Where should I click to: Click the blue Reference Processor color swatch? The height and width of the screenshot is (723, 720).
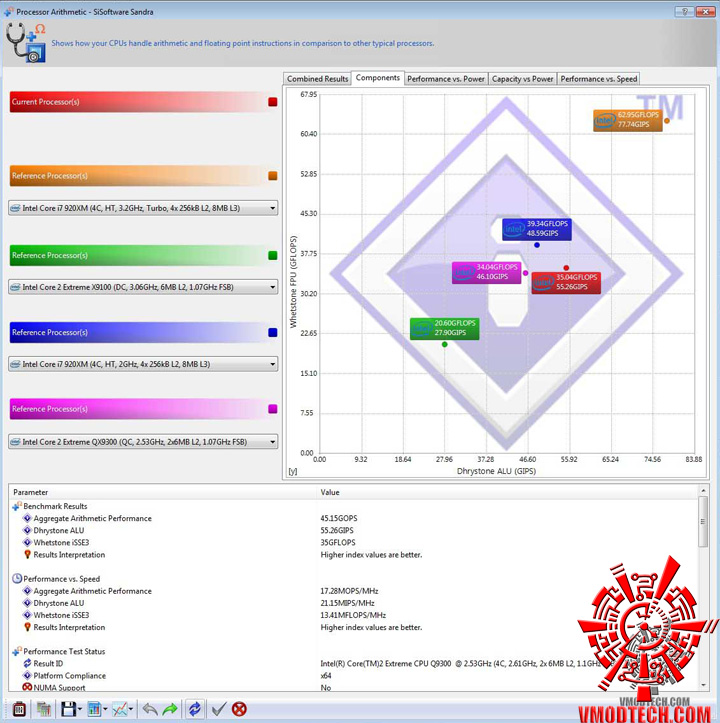pos(273,332)
